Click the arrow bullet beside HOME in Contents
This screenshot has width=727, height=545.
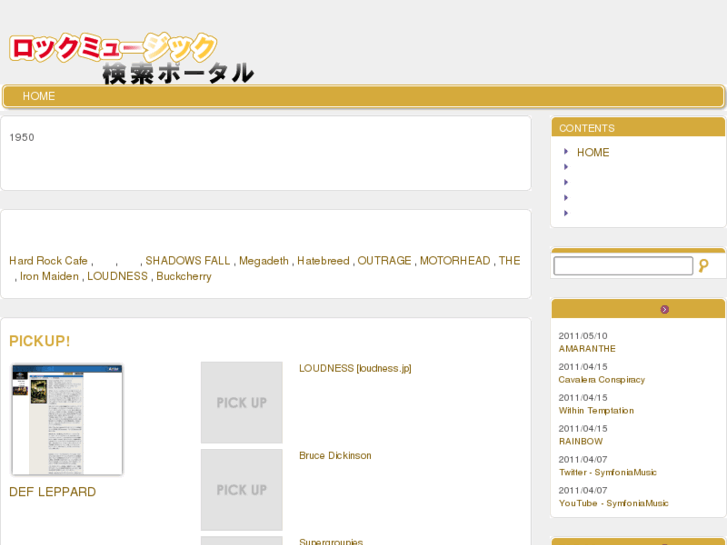point(566,152)
